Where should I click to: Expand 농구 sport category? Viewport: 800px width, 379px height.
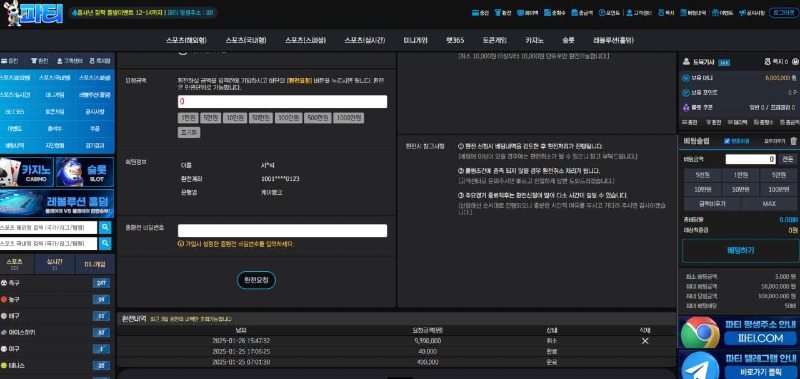57,299
